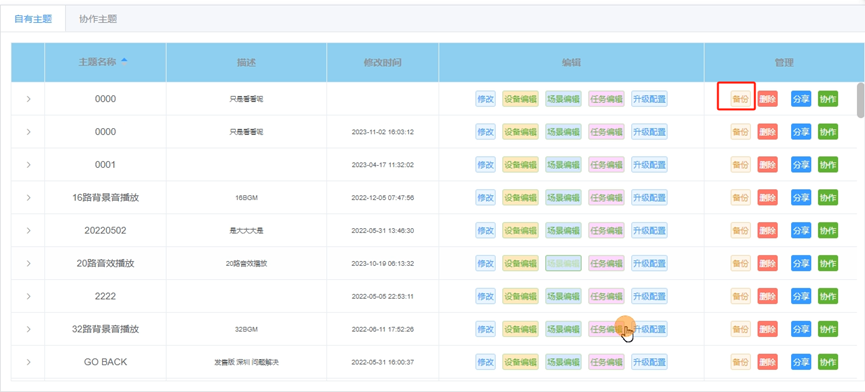Click 协作 for 2222 theme
This screenshot has height=392, width=865.
point(827,296)
